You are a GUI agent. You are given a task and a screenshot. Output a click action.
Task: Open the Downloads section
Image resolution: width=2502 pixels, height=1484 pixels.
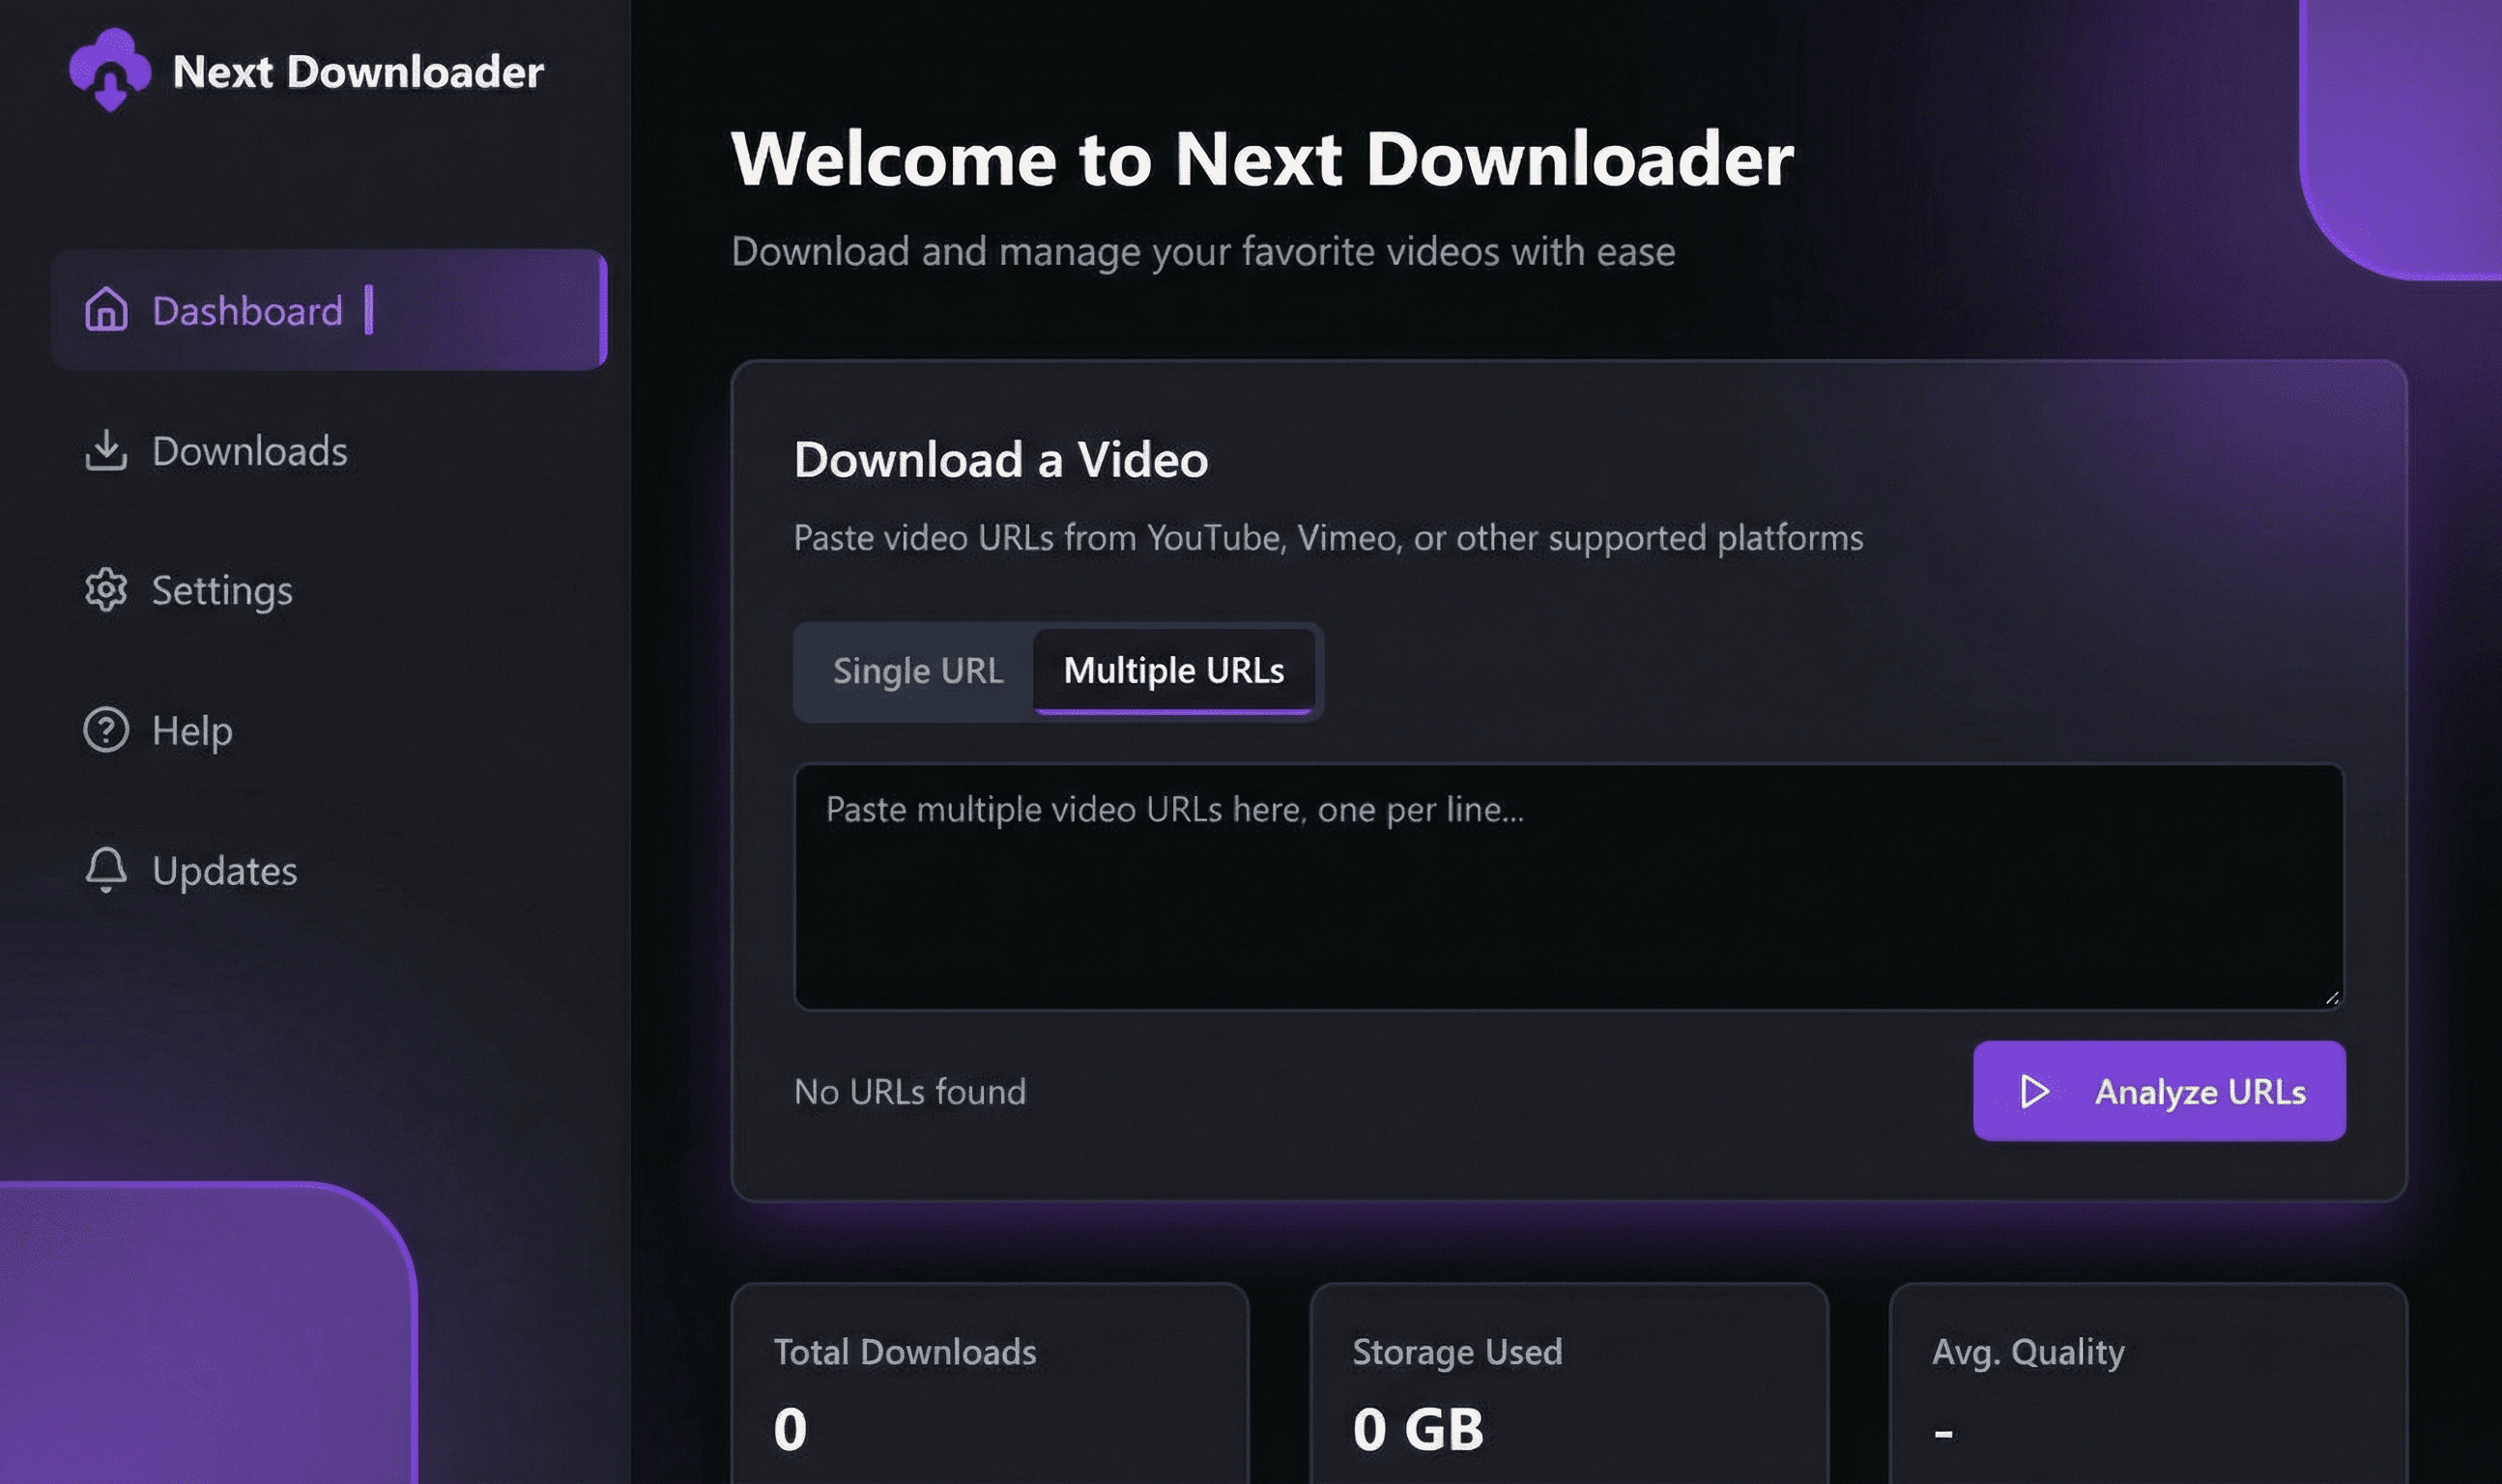tap(251, 451)
